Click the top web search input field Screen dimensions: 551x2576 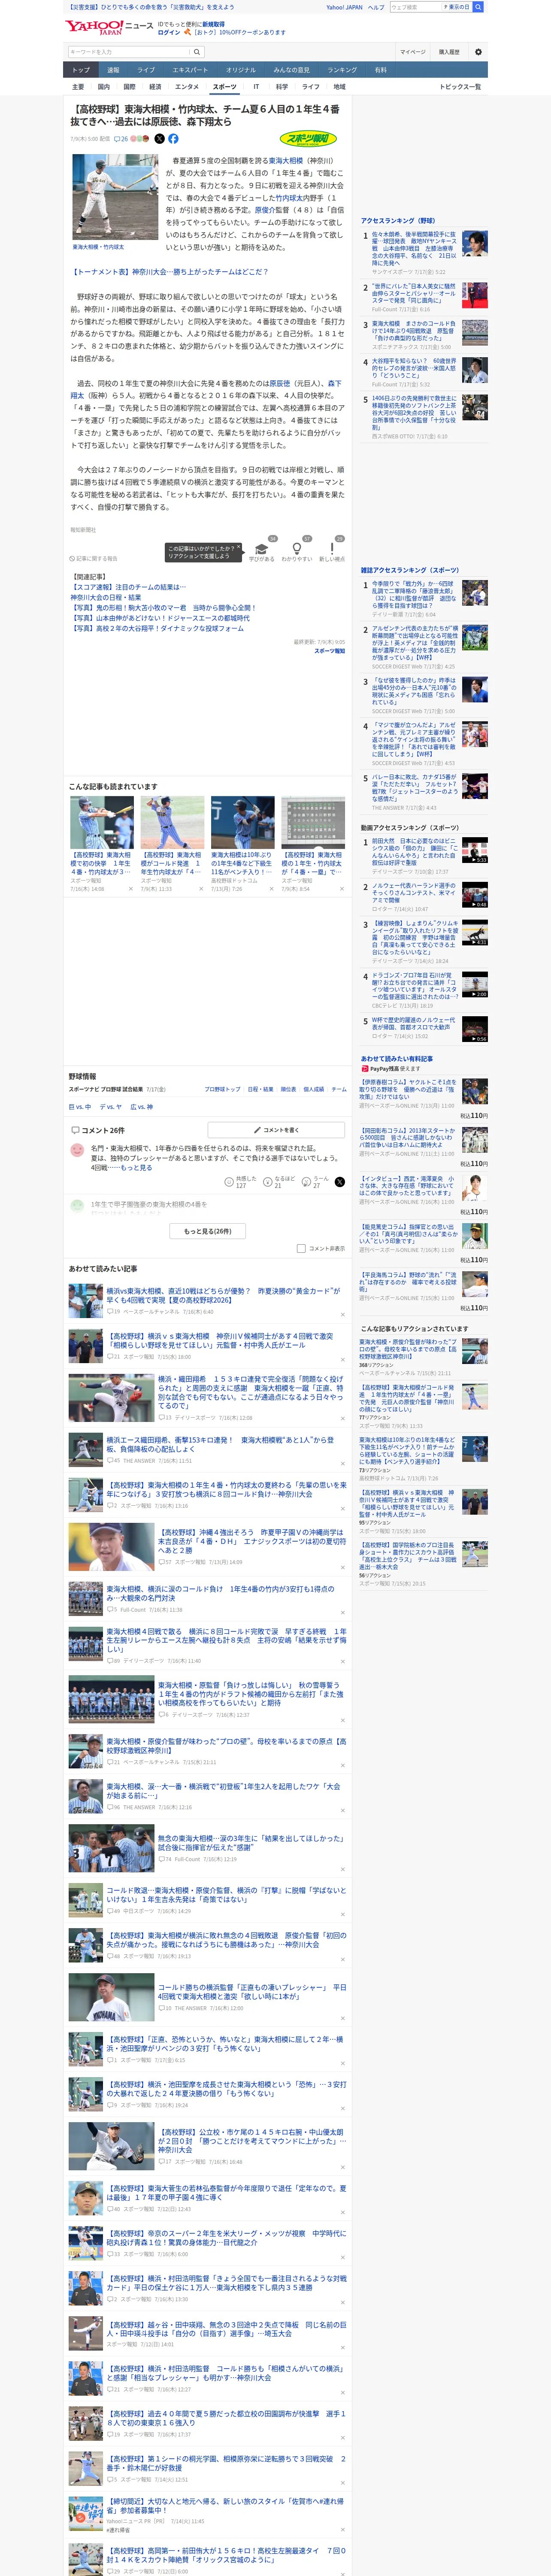(x=416, y=7)
